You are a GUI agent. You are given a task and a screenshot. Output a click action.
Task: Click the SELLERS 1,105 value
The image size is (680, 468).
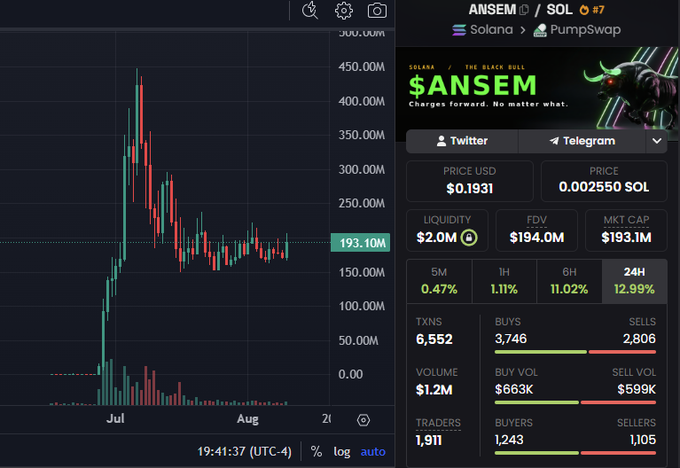[643, 440]
